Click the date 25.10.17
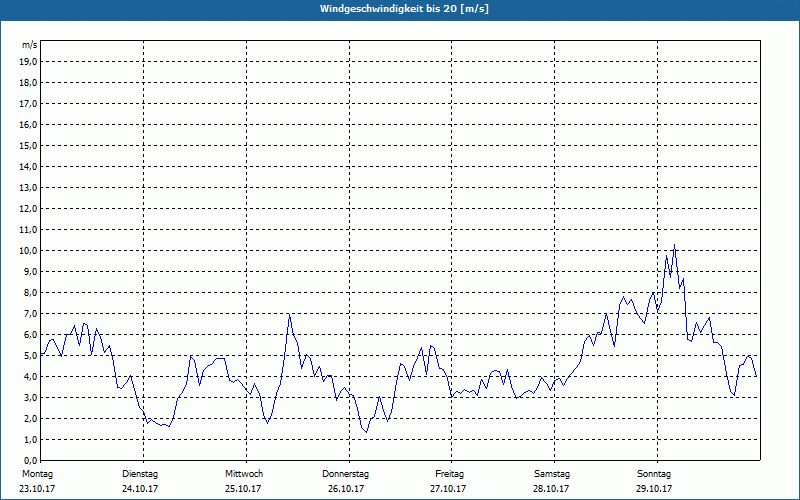800x500 pixels. [243, 489]
